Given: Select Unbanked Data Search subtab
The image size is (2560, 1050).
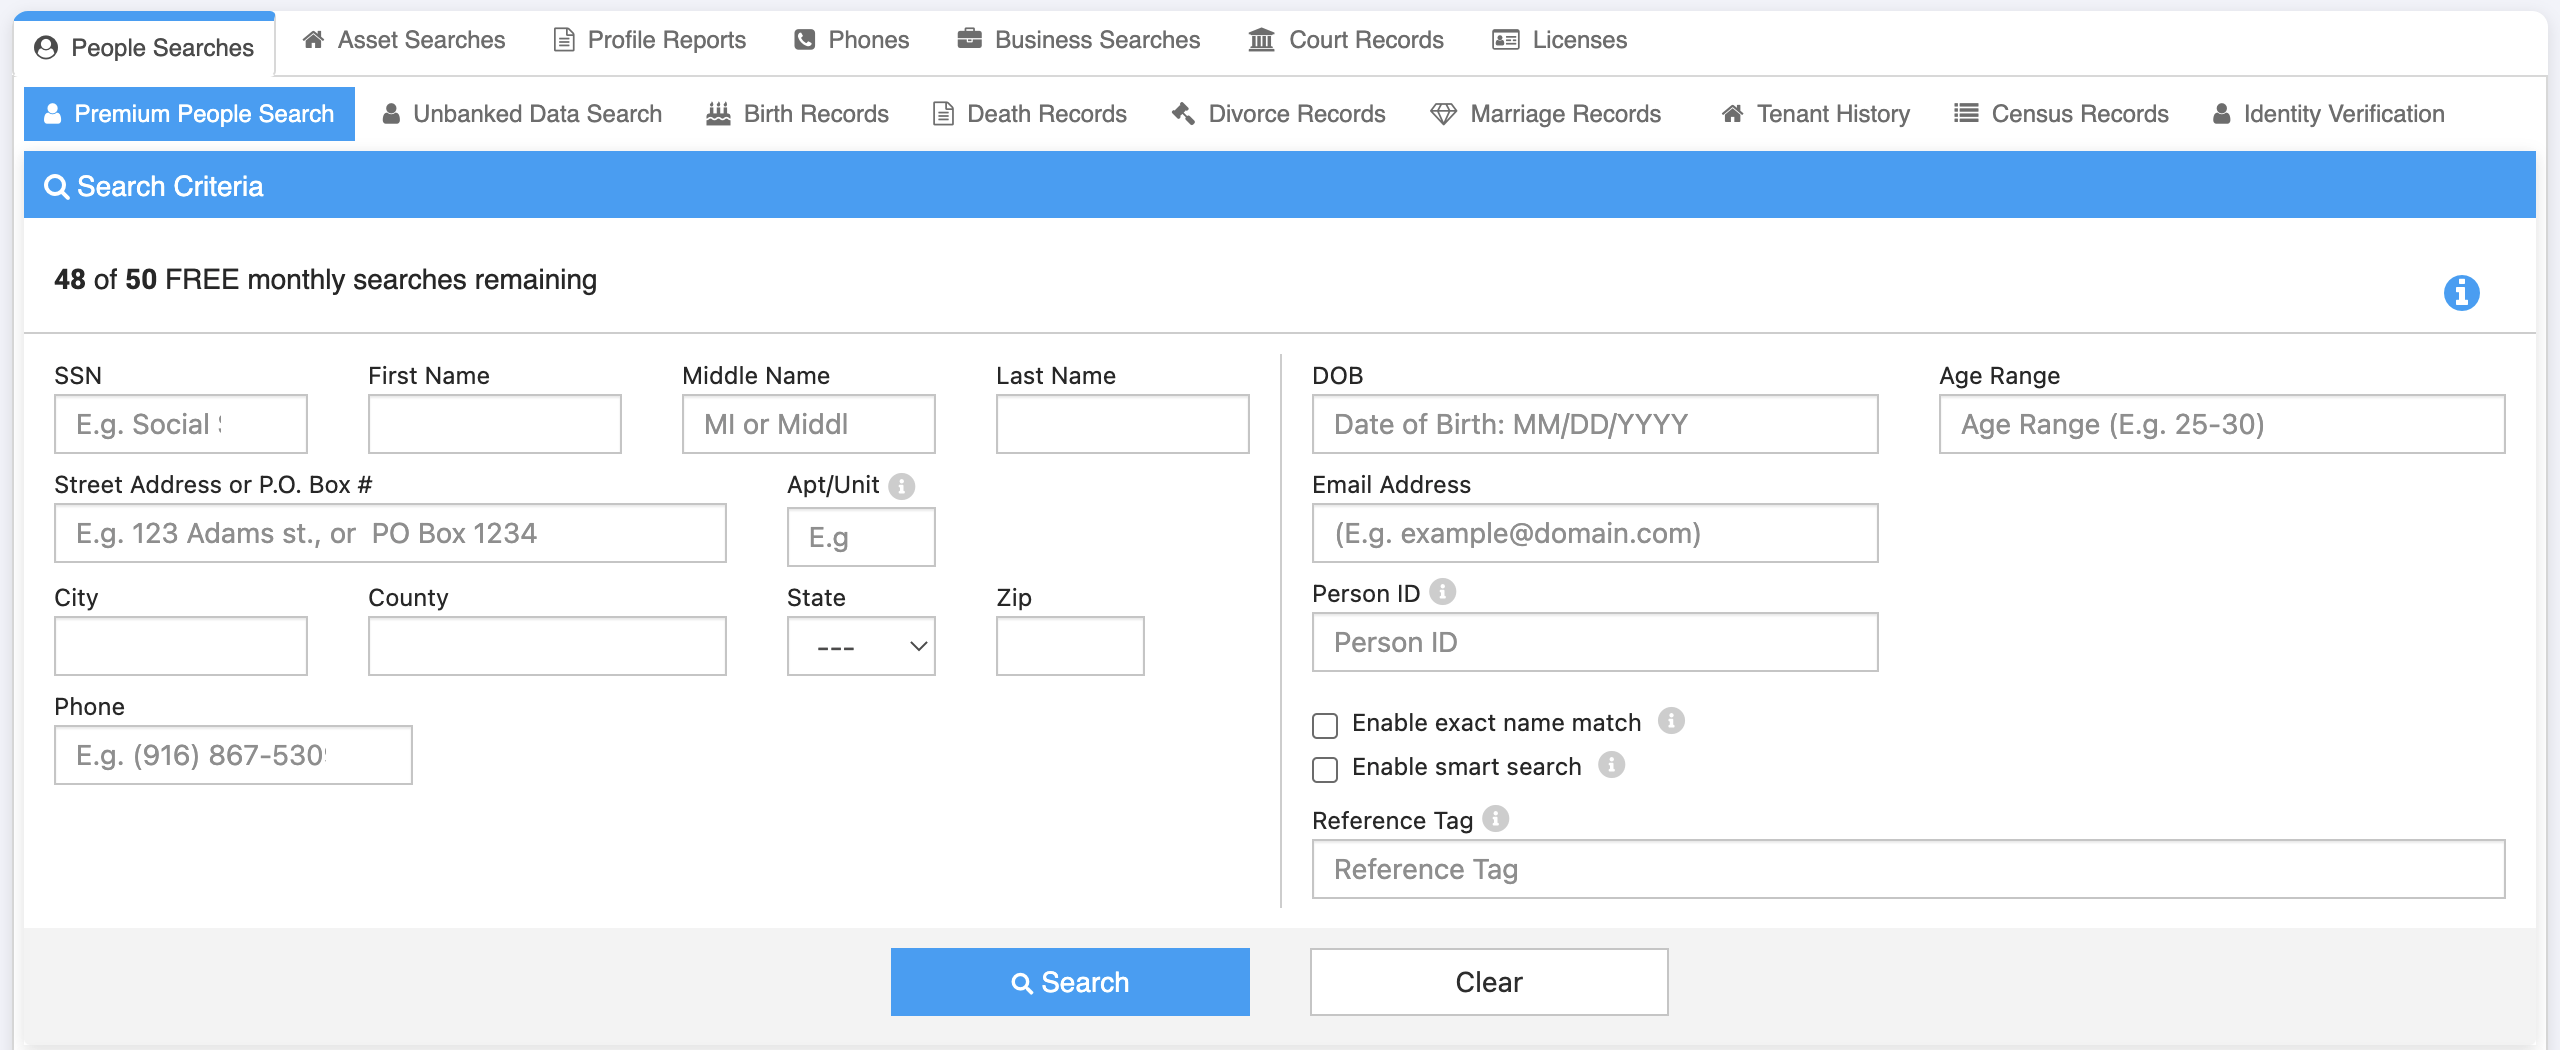Looking at the screenshot, I should click(x=522, y=114).
